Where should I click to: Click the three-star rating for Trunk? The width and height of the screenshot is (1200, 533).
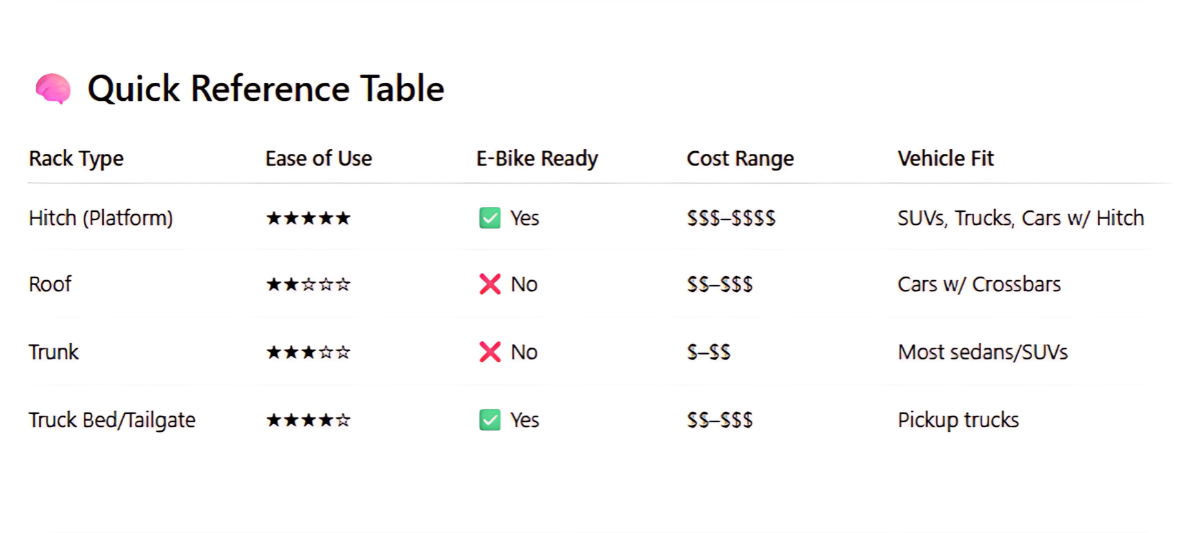point(308,352)
